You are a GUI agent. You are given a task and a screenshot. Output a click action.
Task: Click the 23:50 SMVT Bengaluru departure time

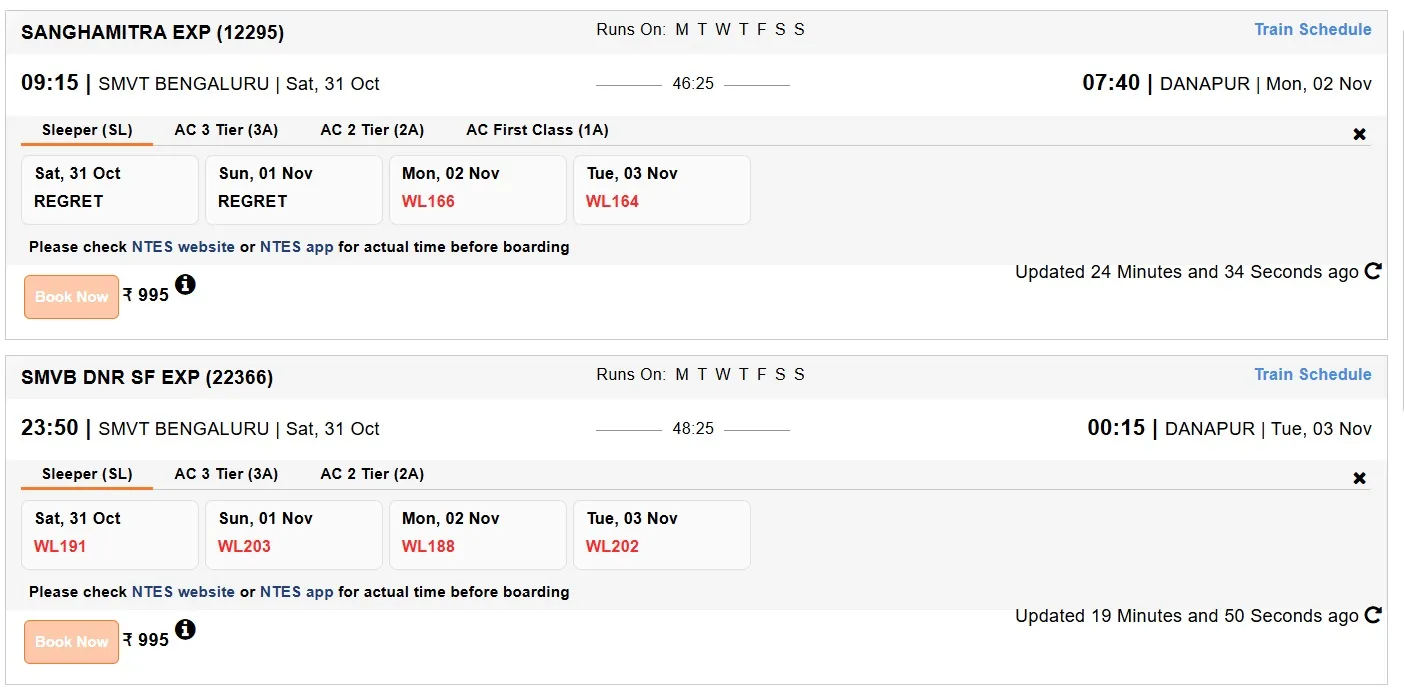click(x=50, y=428)
